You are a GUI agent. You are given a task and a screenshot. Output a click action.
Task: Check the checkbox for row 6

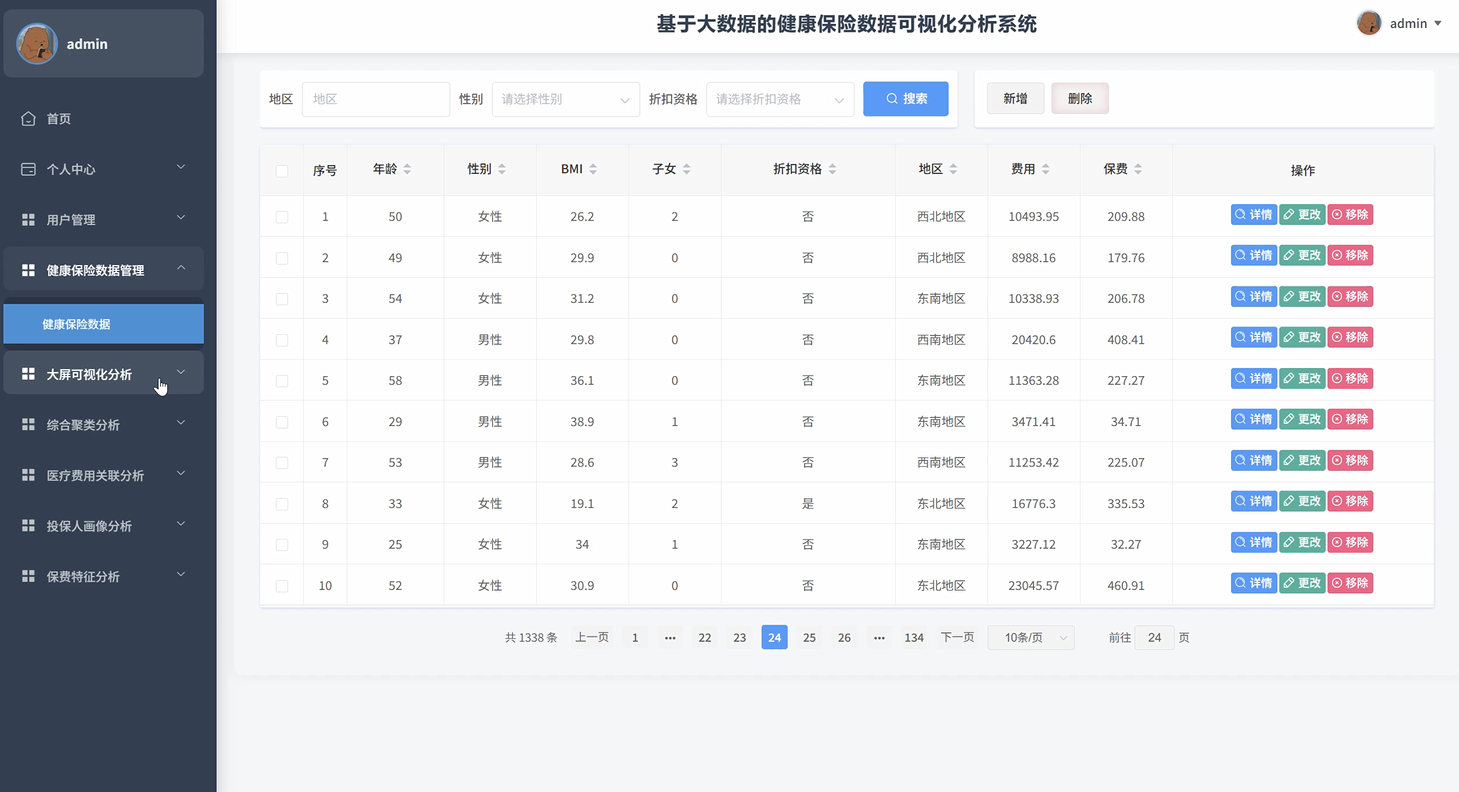tap(282, 422)
